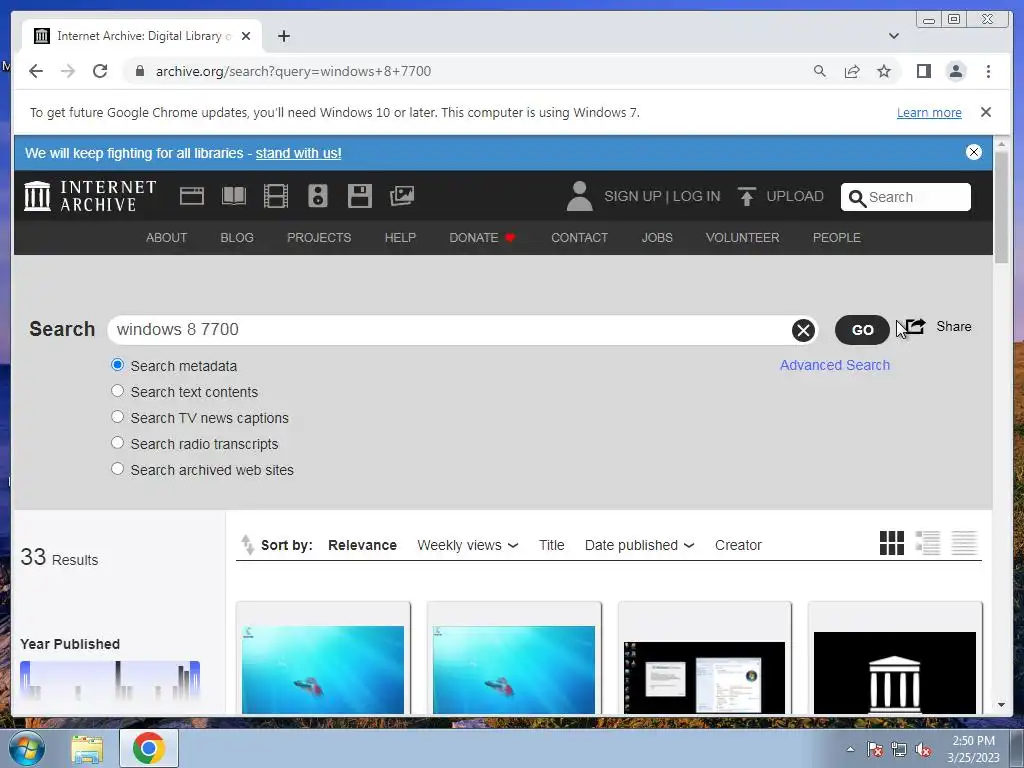1024x768 pixels.
Task: Open the BLOG menu item
Action: coord(237,238)
